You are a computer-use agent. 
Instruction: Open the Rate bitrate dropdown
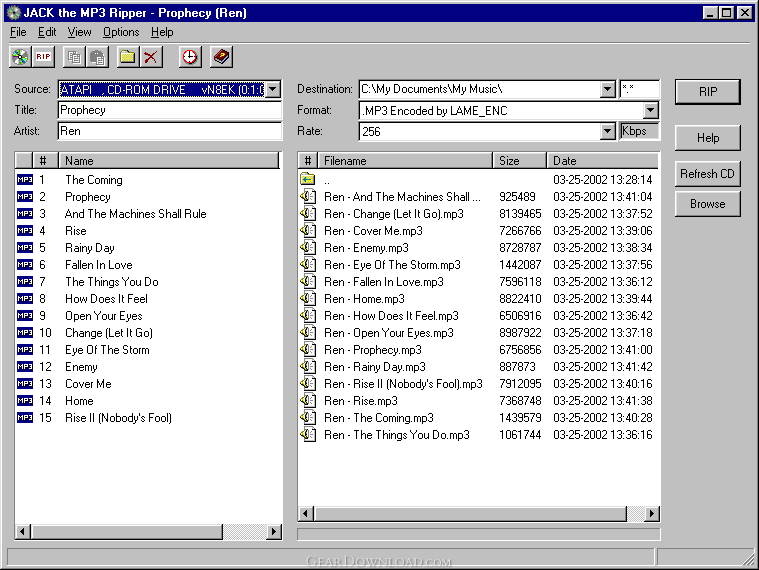tap(607, 131)
